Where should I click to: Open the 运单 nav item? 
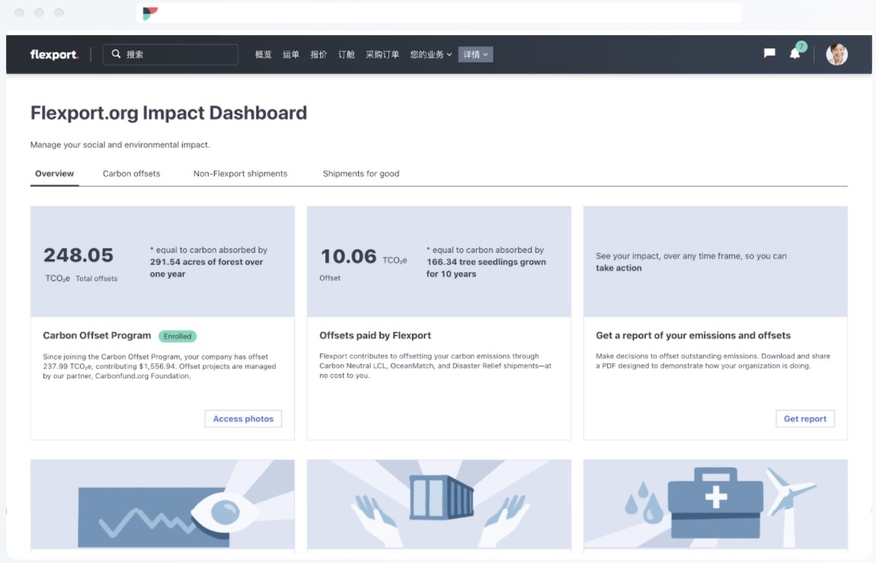291,54
